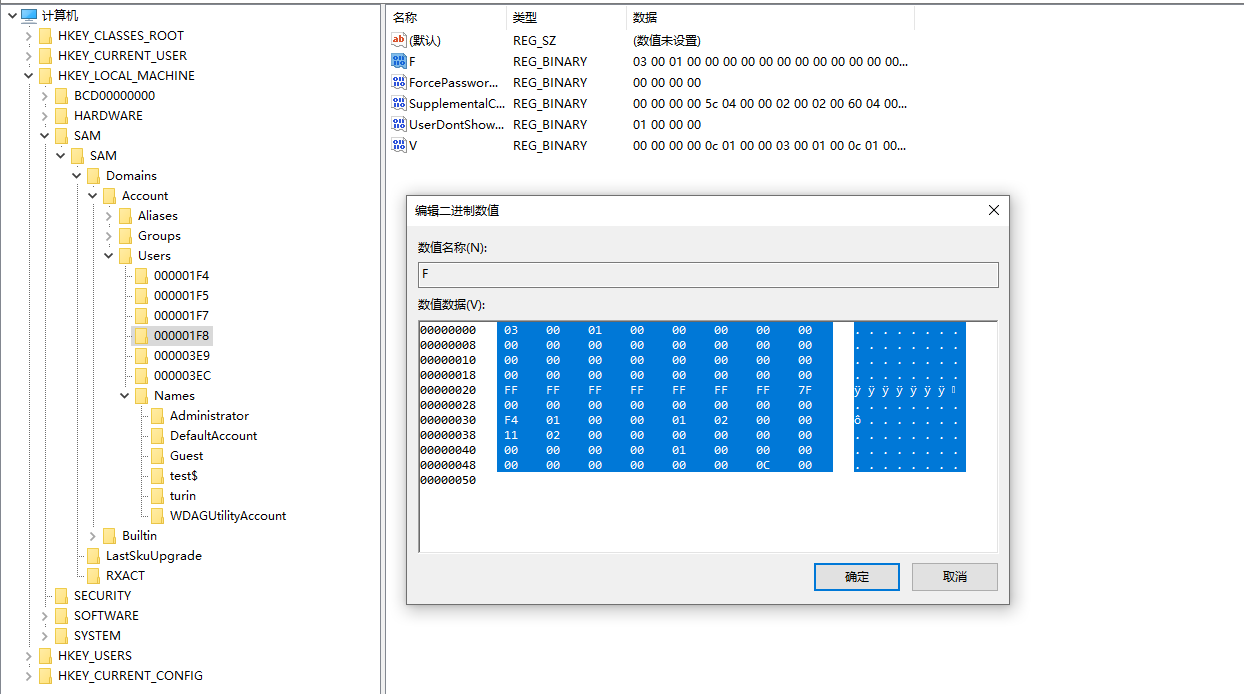Select the Account key
Image resolution: width=1244 pixels, height=694 pixels.
[145, 195]
